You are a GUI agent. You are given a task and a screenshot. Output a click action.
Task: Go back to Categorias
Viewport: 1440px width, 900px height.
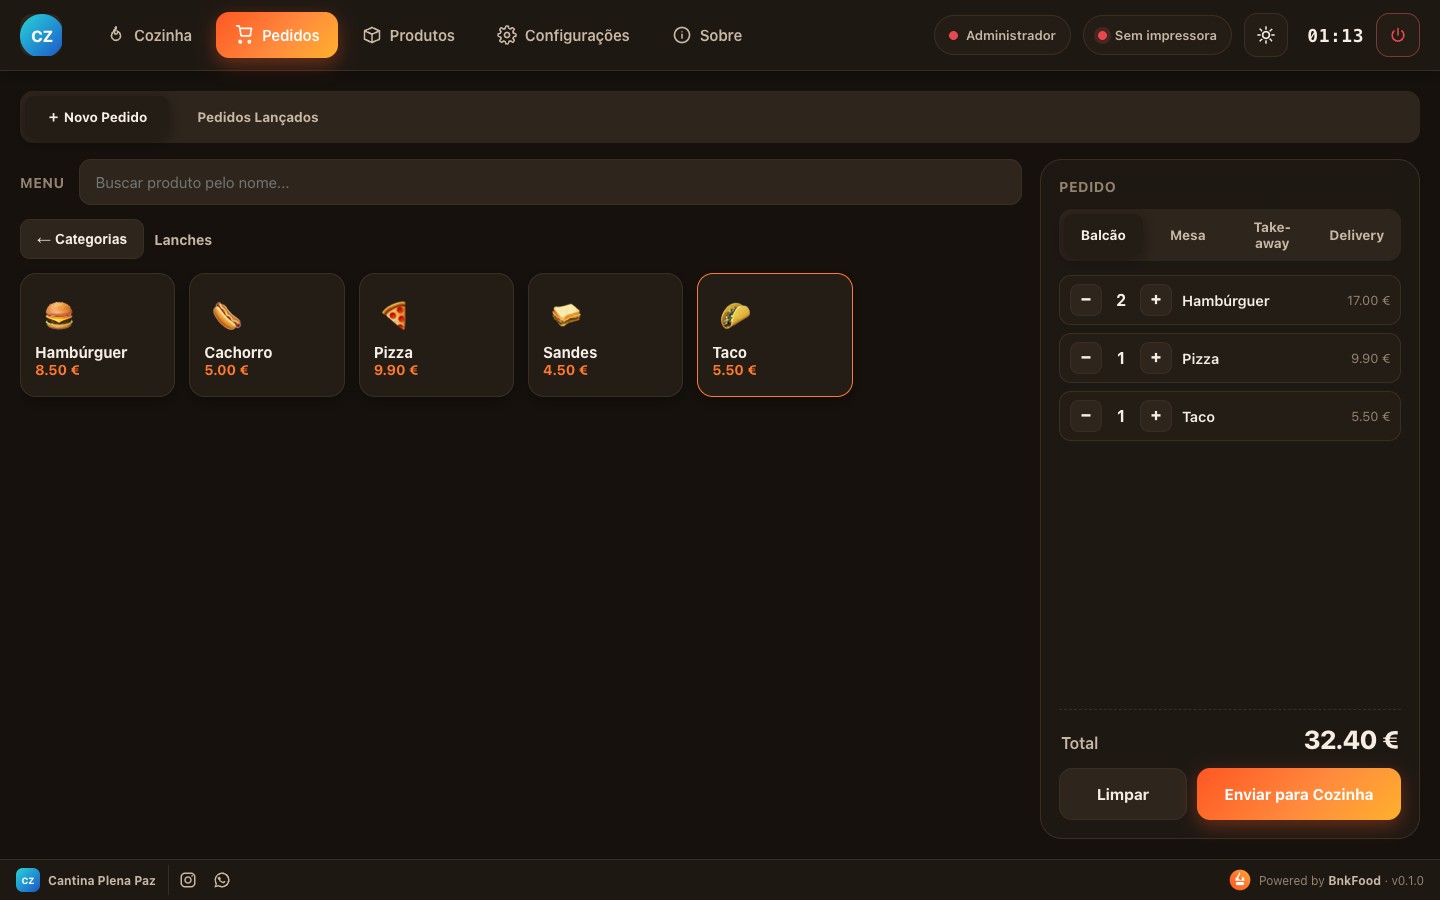pyautogui.click(x=82, y=239)
